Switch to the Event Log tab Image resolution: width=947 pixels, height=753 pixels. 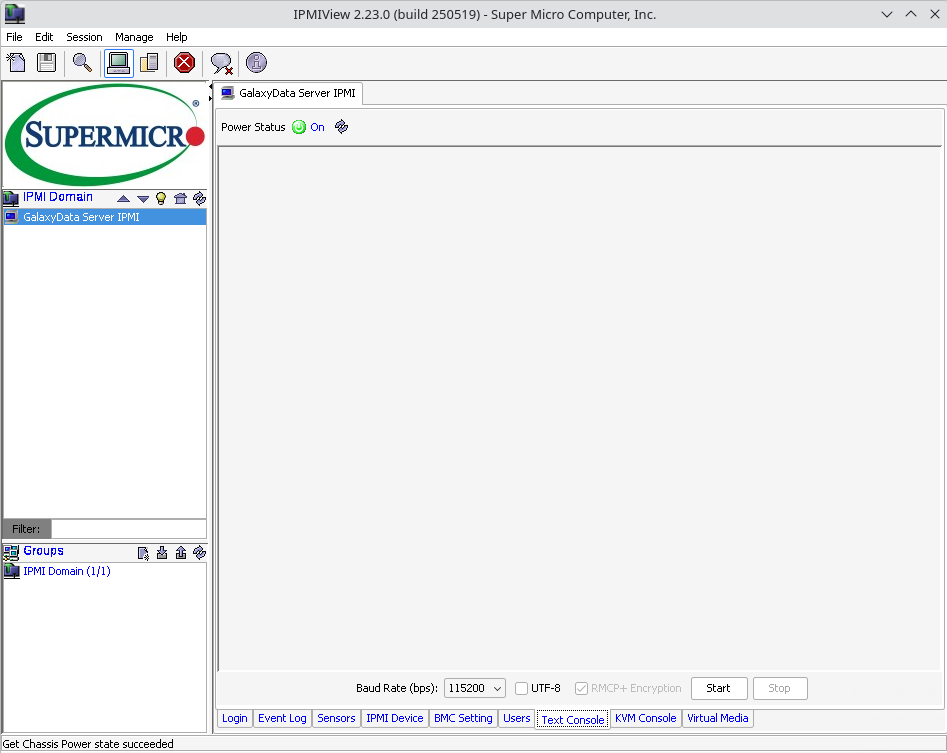[x=282, y=718]
